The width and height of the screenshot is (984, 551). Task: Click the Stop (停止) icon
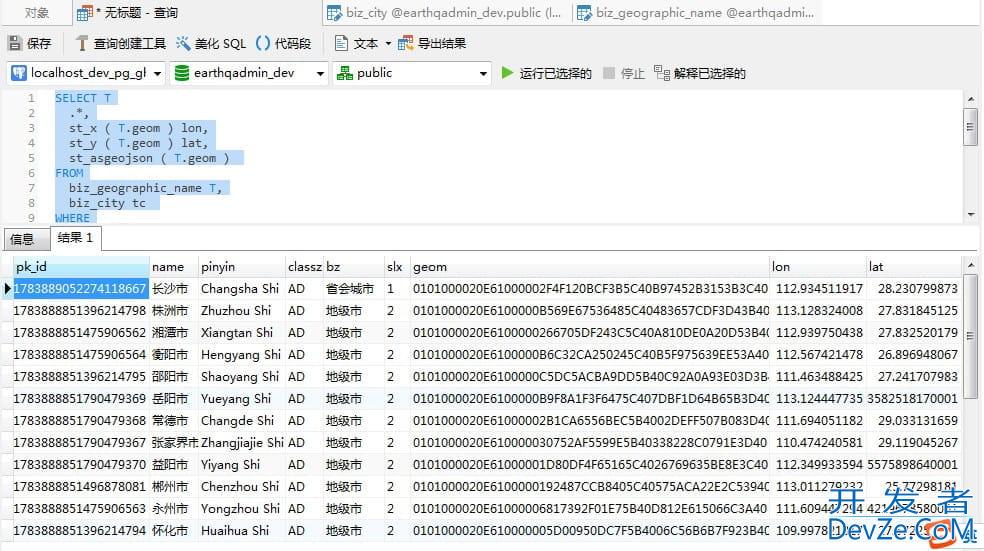(x=609, y=73)
